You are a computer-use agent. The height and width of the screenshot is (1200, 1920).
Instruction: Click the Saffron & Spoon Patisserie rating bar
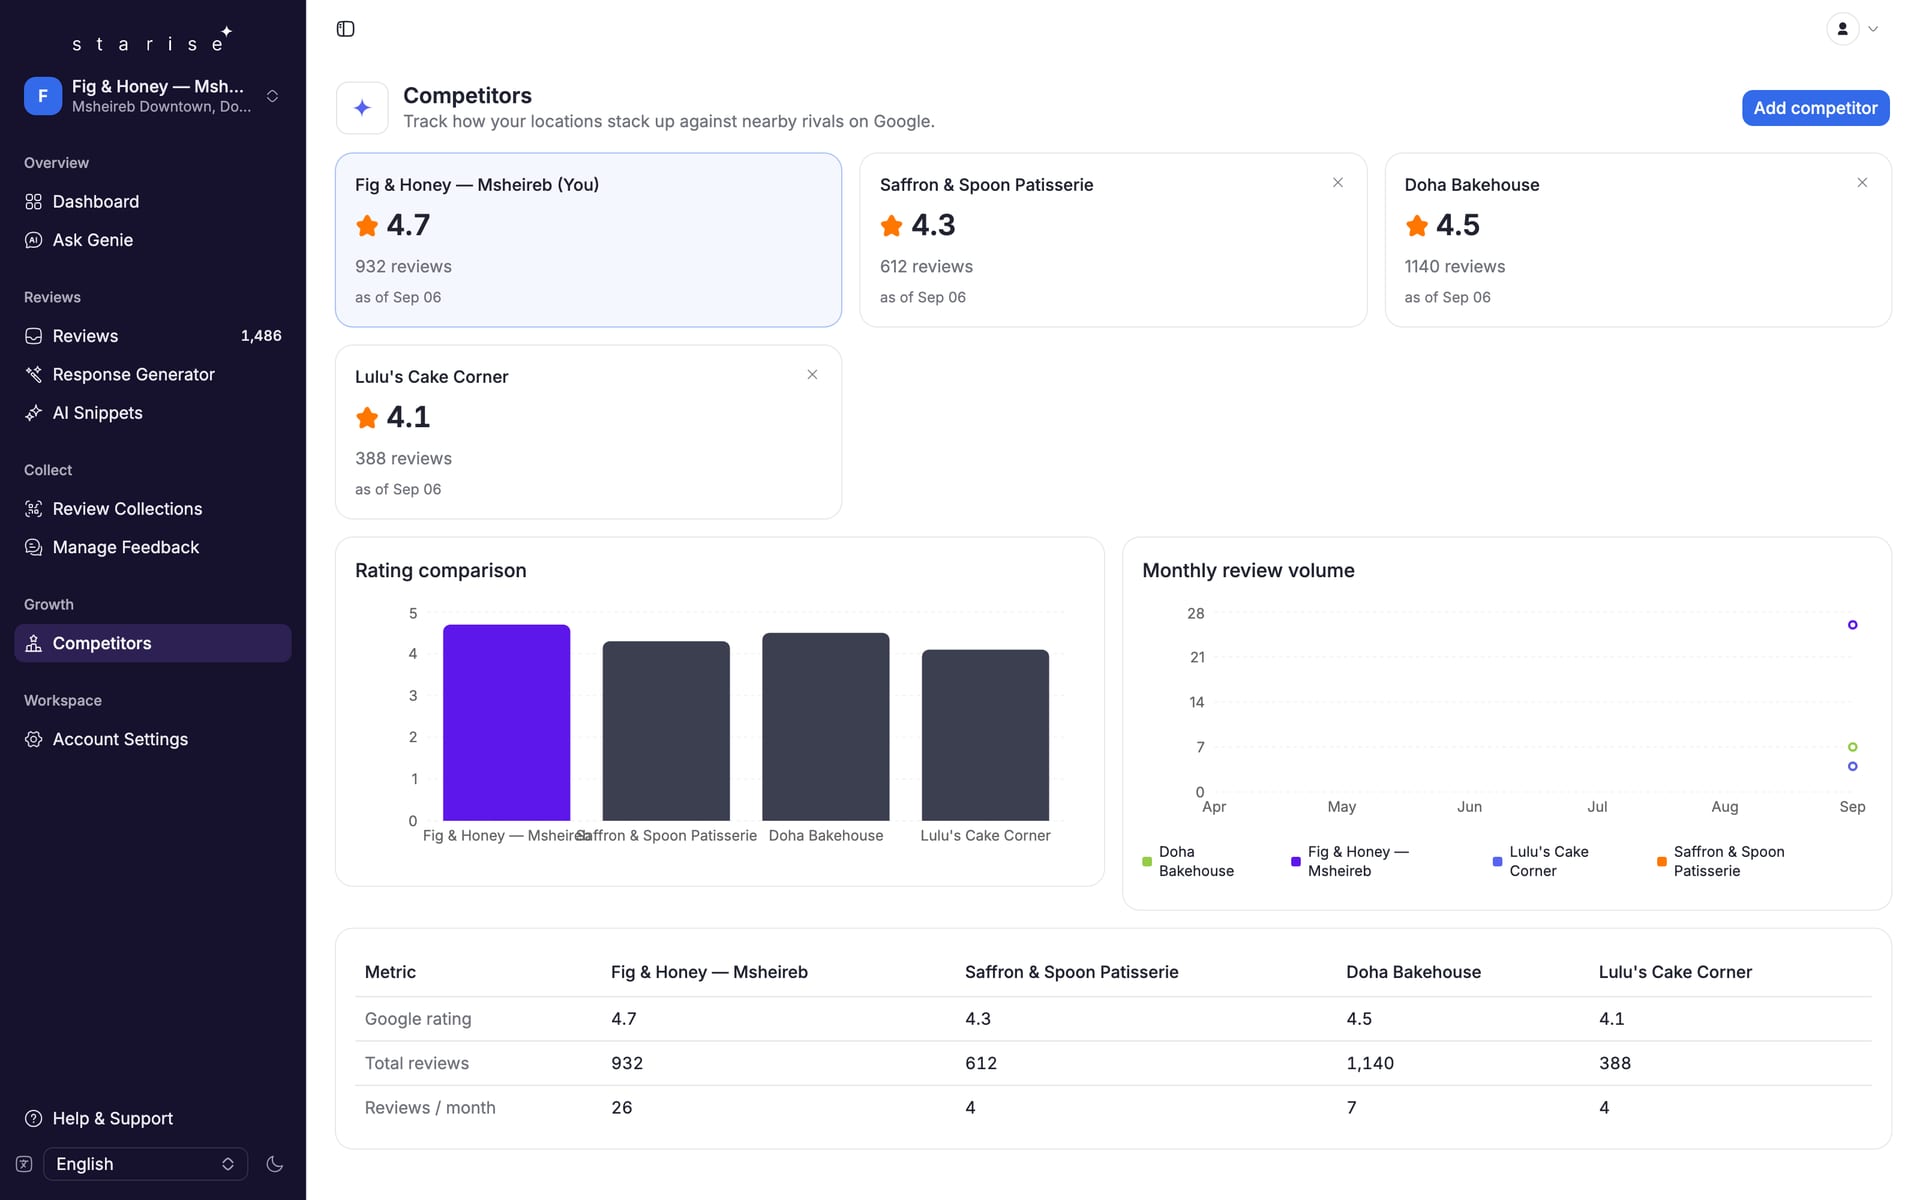click(x=666, y=731)
